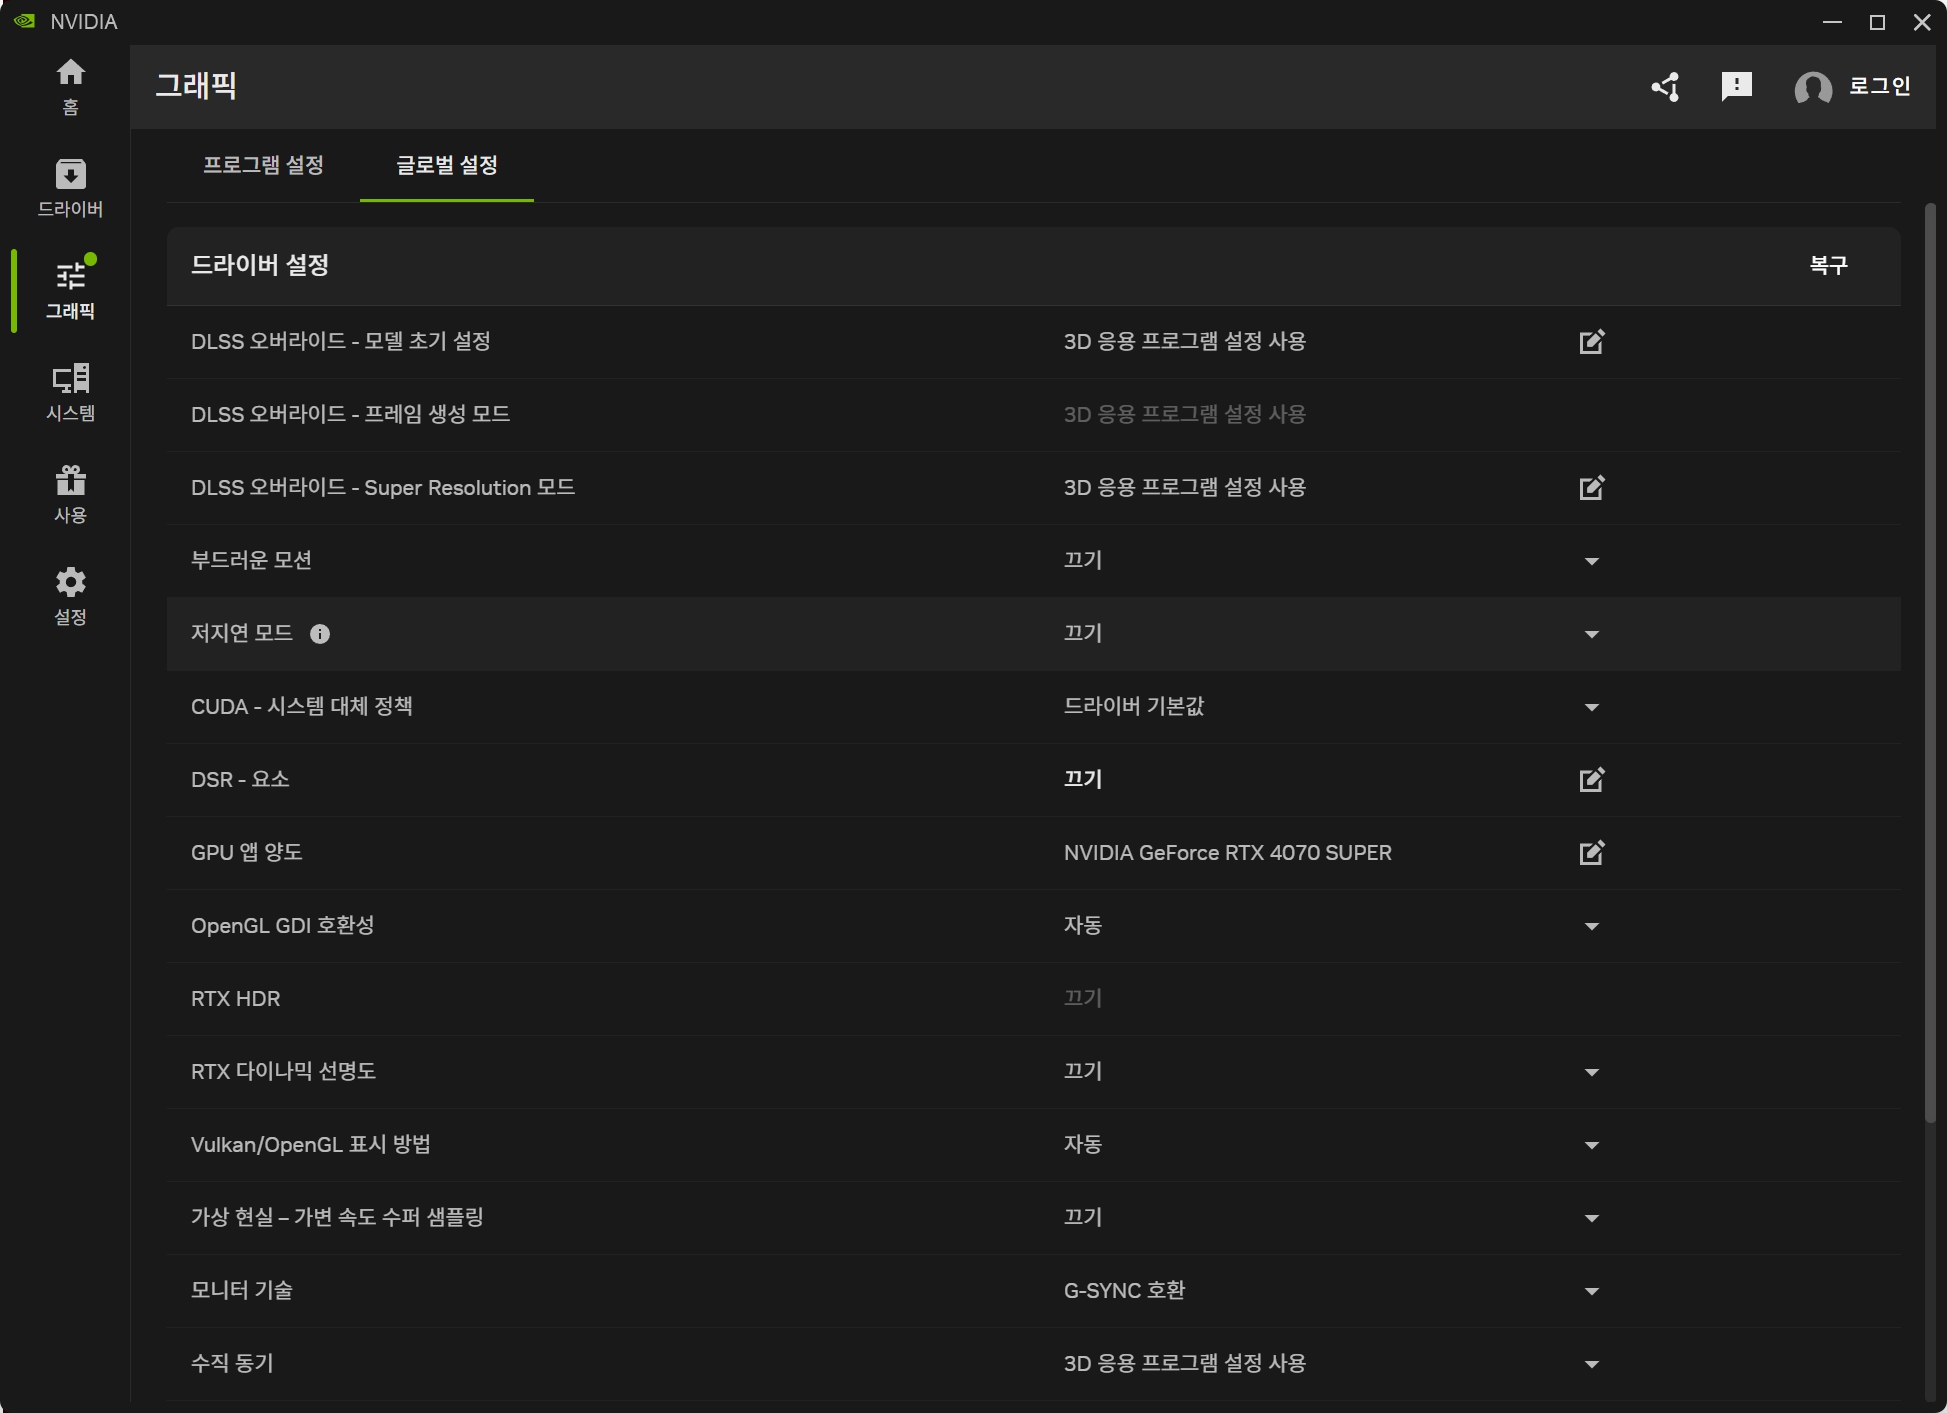Image resolution: width=1947 pixels, height=1413 pixels.
Task: Expand the 부드러운 모션 dropdown
Action: 1592,561
